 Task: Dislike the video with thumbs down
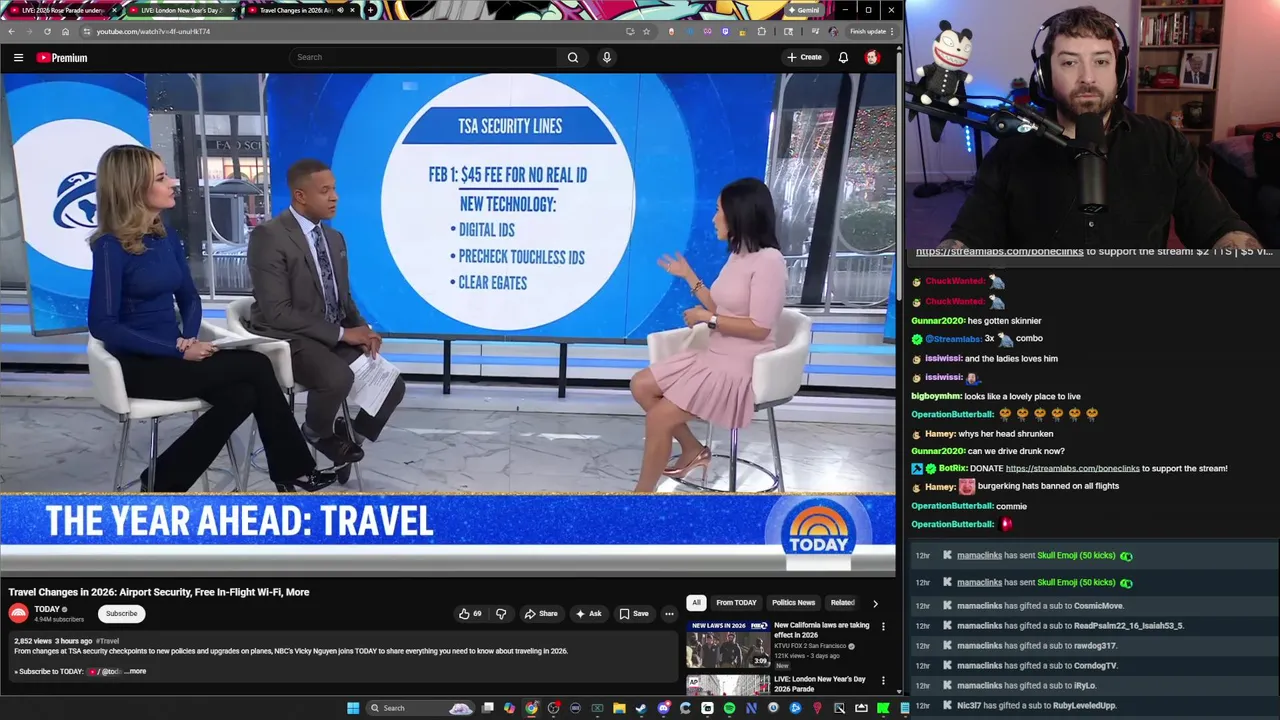(x=501, y=613)
